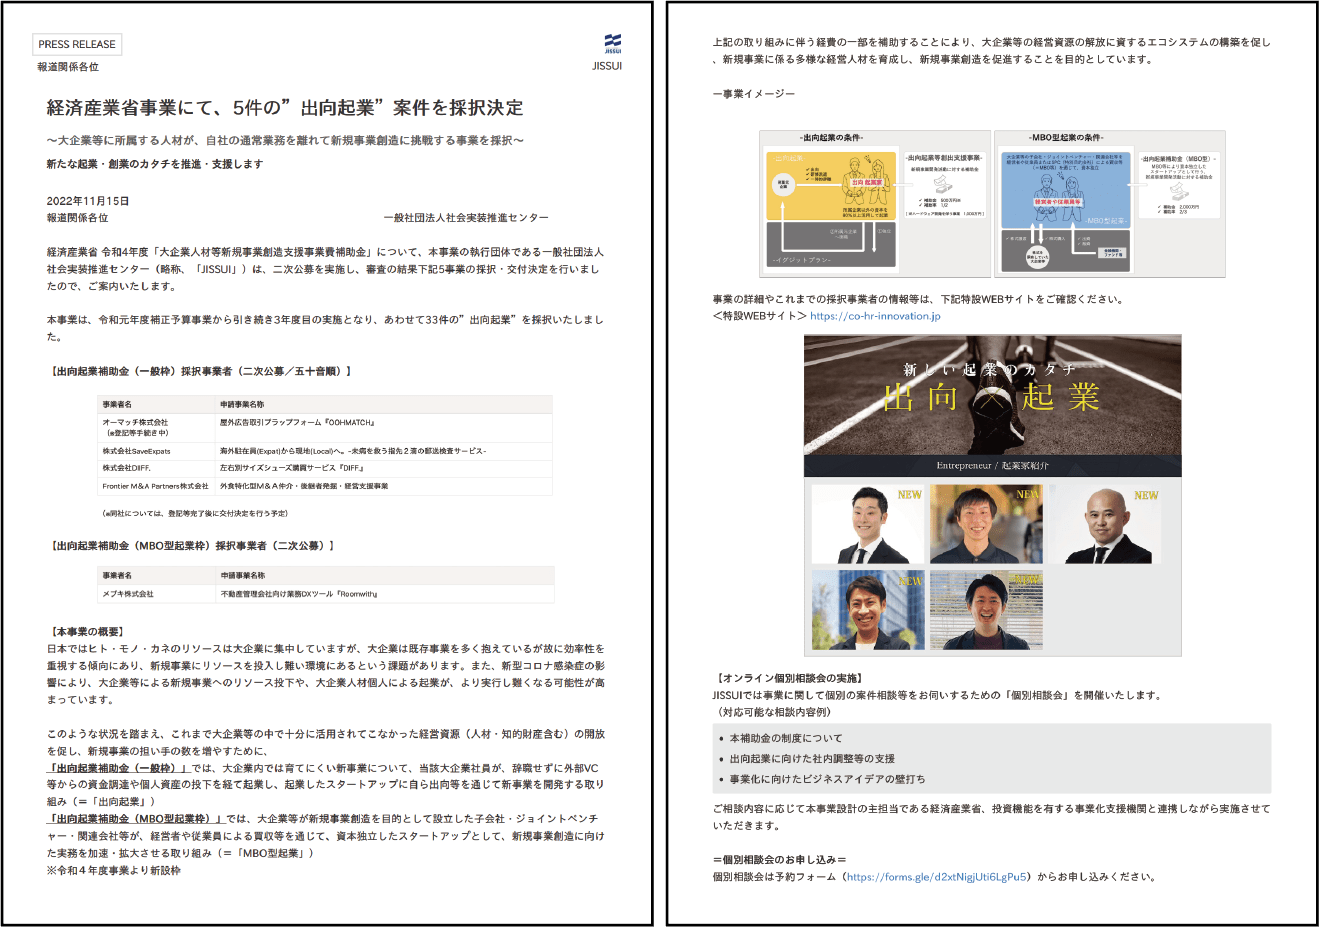Click the heading 【出向起業補助金（MBO型起業枠）採択事業者（二次公募）】
Screen dimensions: 1319x927
pyautogui.click(x=190, y=546)
